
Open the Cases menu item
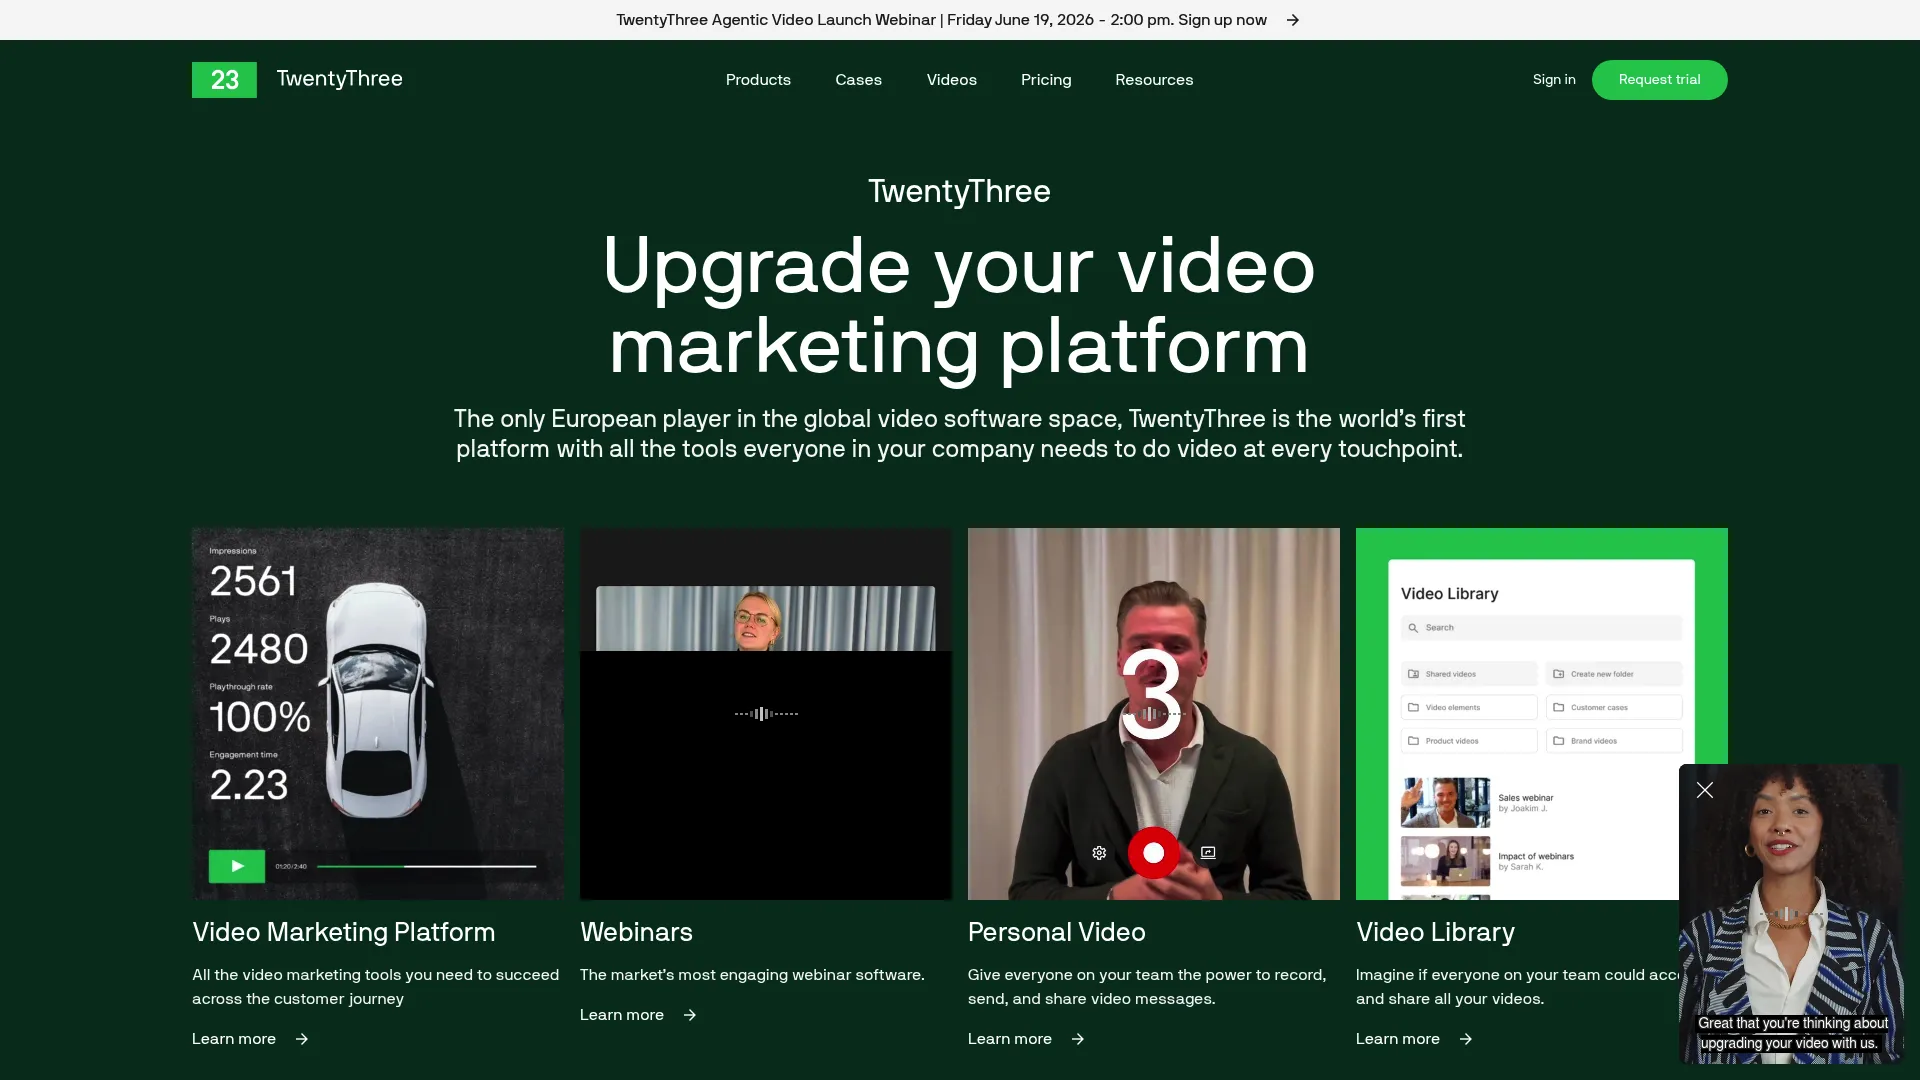click(858, 80)
